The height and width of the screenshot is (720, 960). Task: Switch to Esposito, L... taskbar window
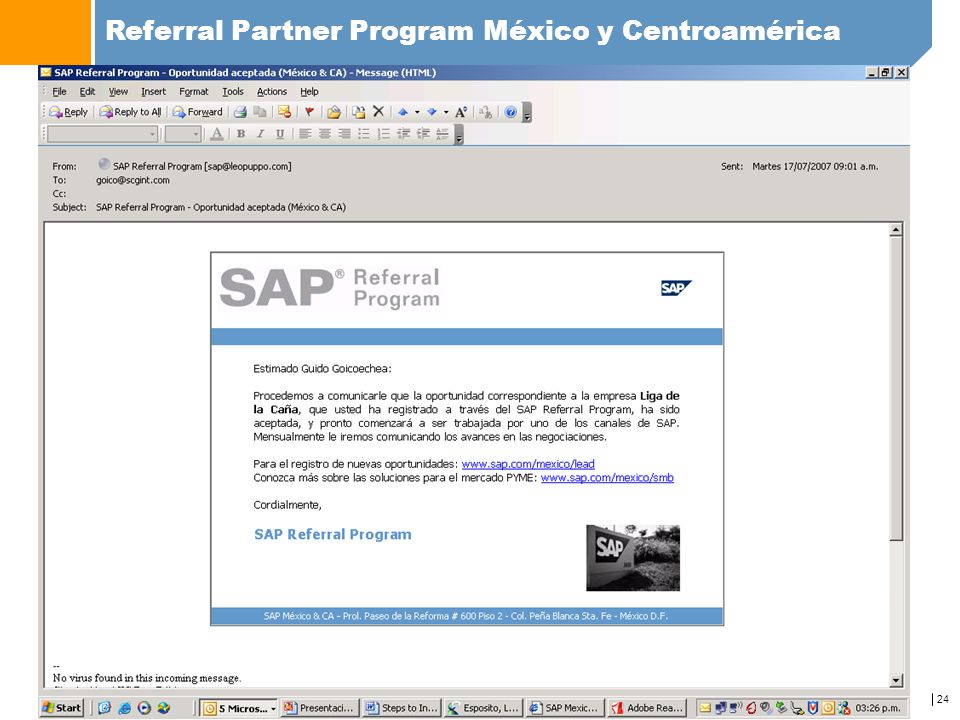pyautogui.click(x=483, y=708)
